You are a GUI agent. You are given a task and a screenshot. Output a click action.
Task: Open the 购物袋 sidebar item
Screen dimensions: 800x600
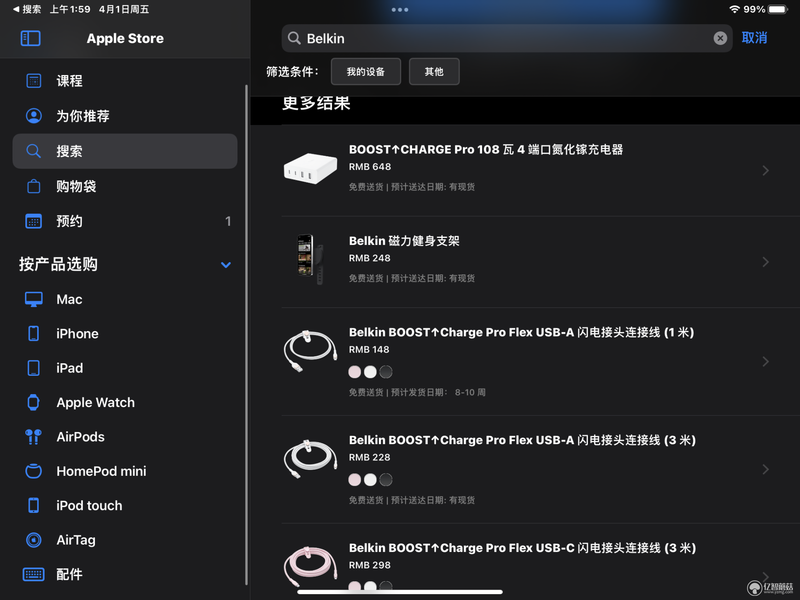(124, 186)
